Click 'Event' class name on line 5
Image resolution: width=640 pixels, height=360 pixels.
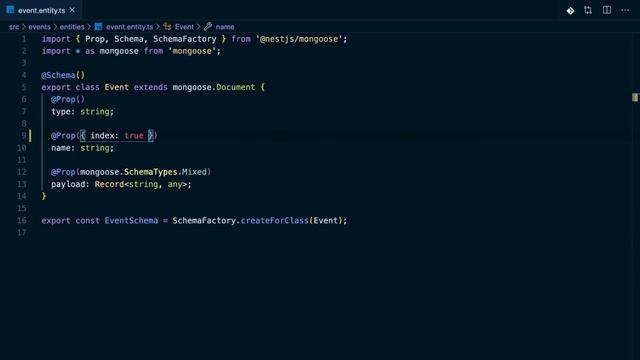click(116, 87)
